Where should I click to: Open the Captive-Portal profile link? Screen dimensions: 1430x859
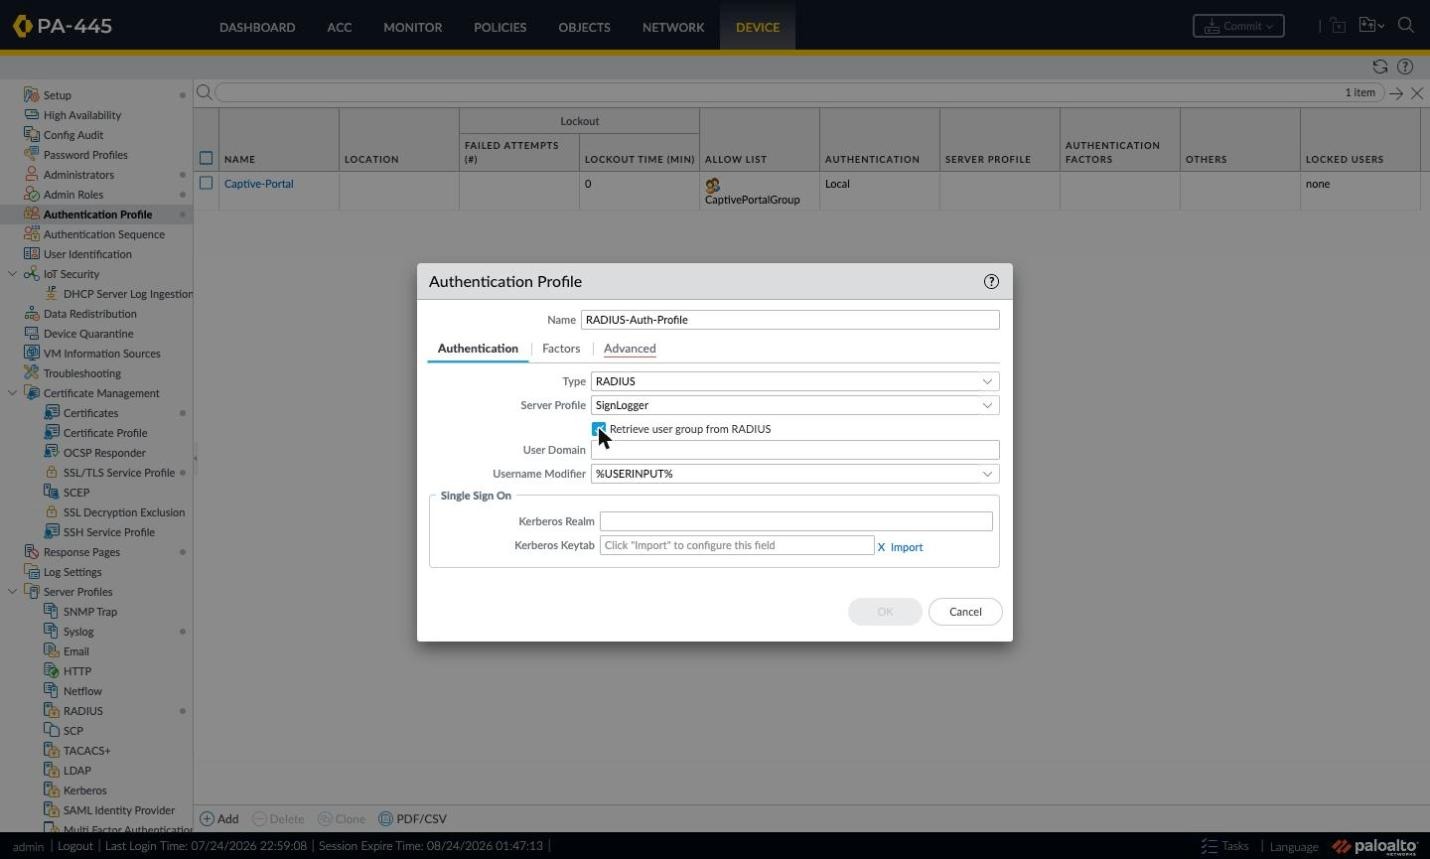click(x=259, y=184)
